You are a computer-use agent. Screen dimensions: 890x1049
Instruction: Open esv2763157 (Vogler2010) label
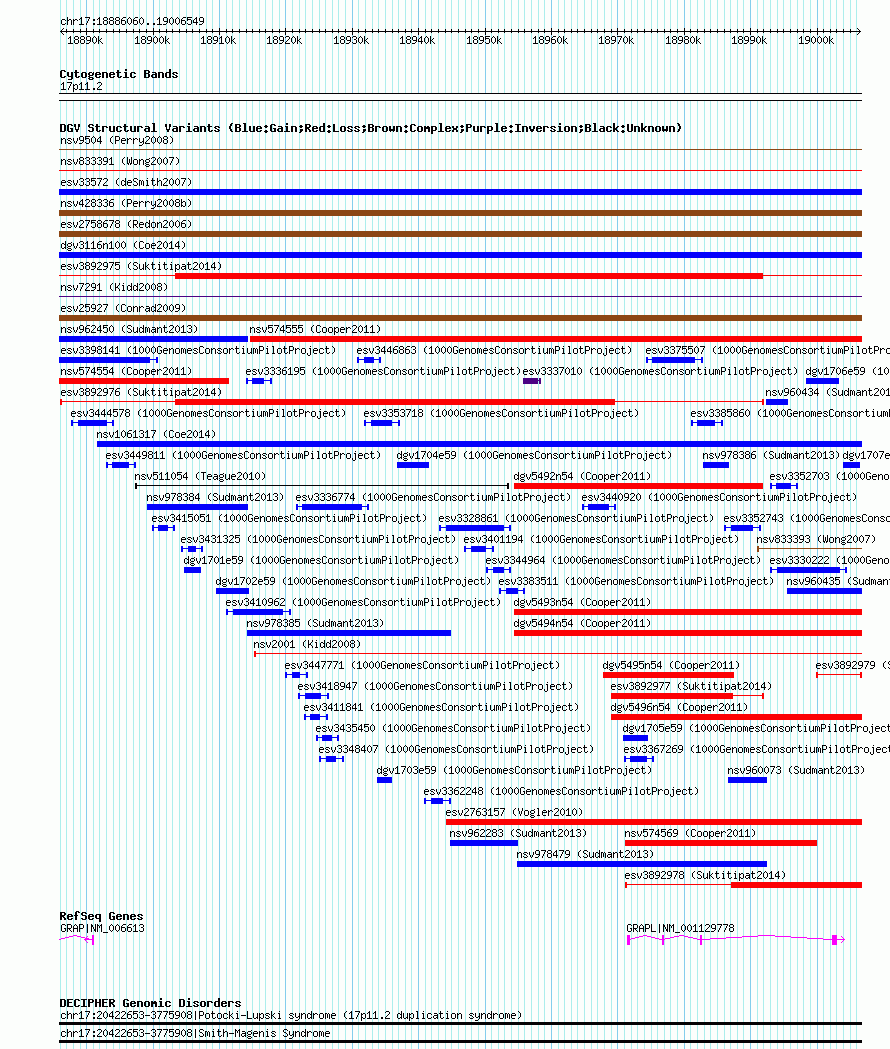[x=514, y=812]
